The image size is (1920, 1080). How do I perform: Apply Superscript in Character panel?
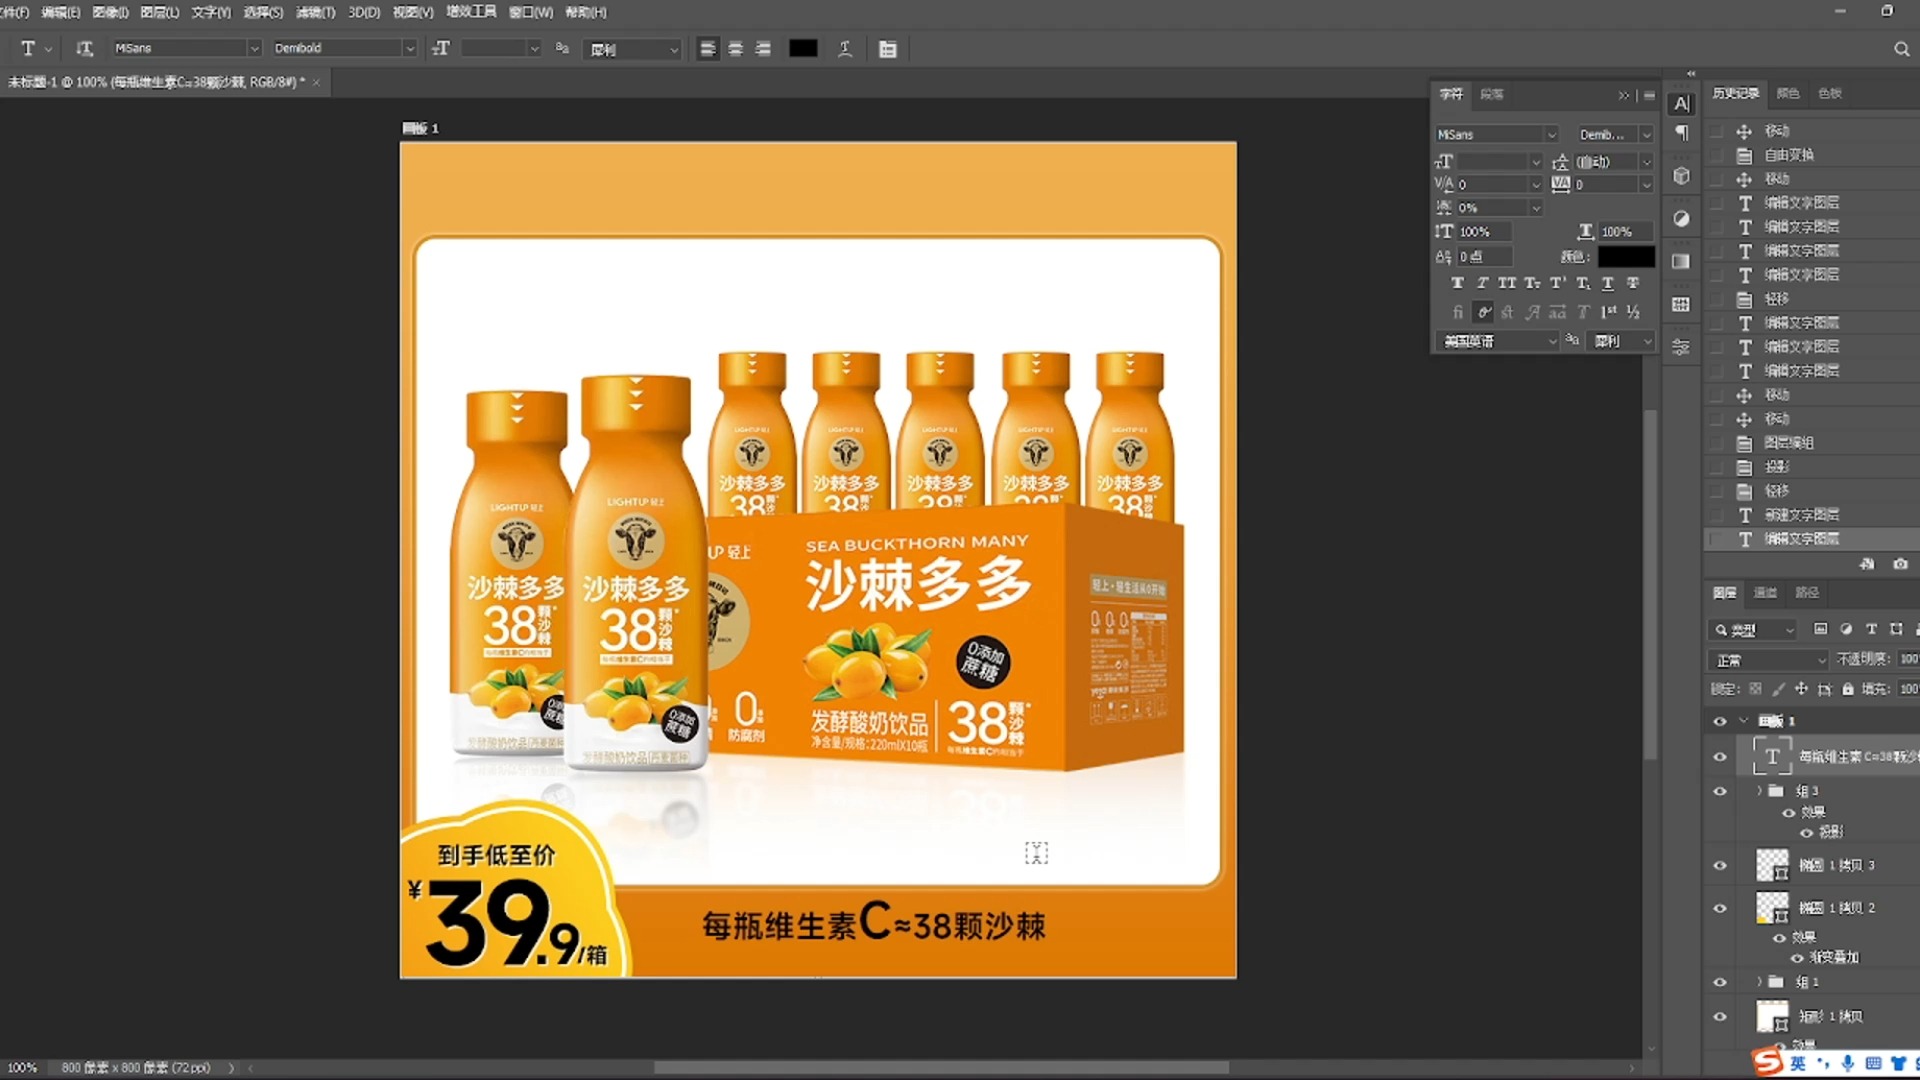1557,283
